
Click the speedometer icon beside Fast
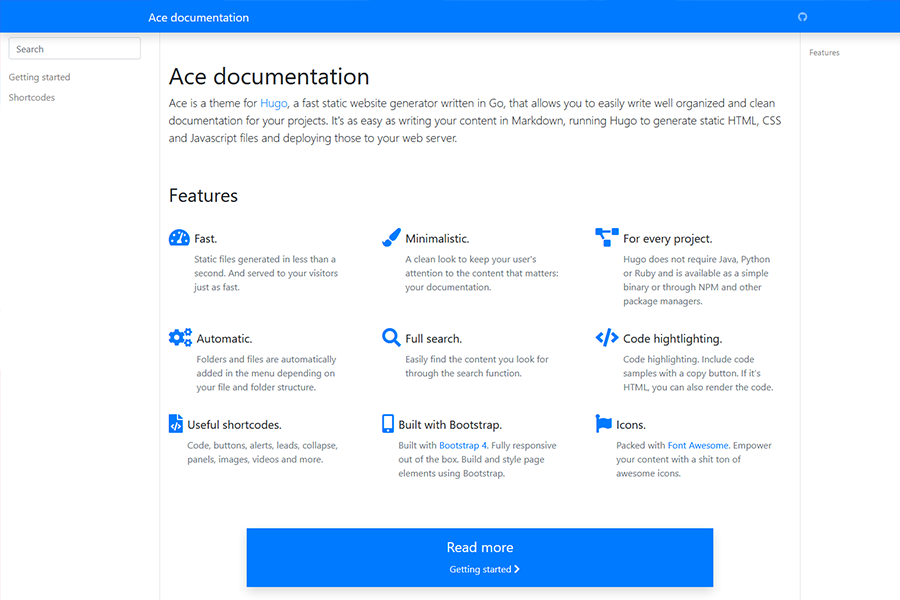pyautogui.click(x=179, y=238)
